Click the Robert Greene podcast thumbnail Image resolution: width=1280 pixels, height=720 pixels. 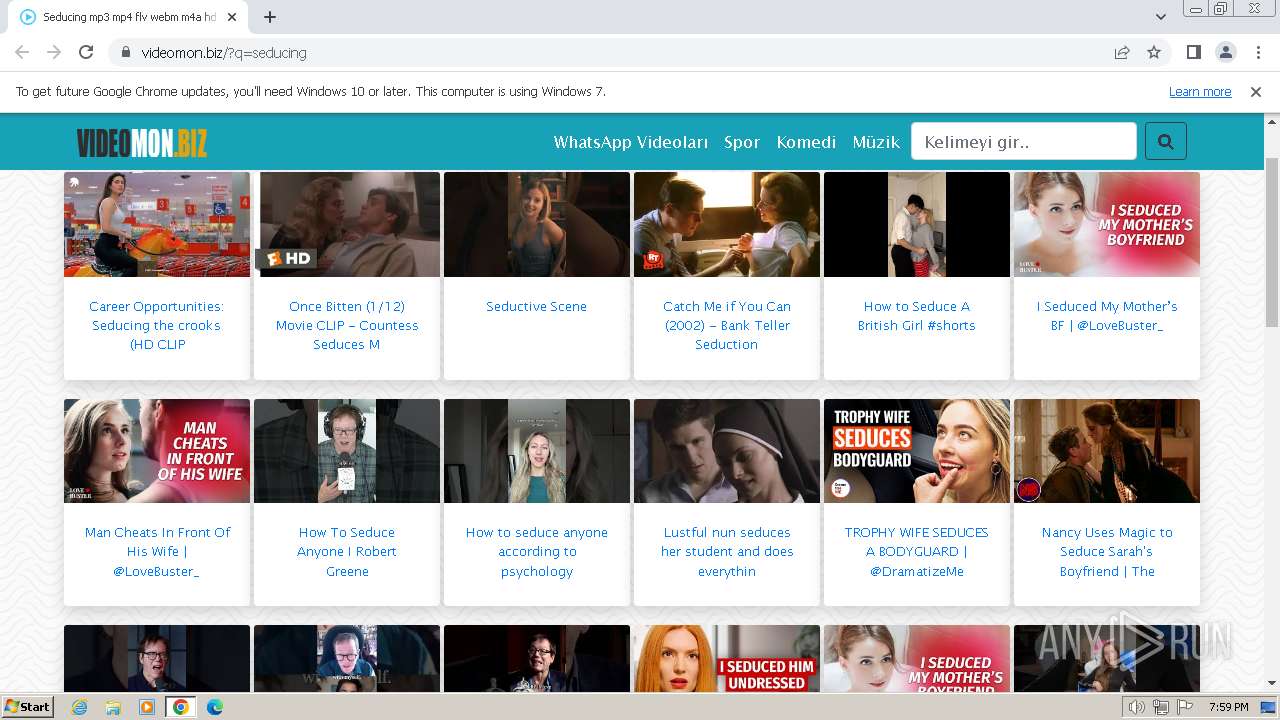tap(347, 451)
